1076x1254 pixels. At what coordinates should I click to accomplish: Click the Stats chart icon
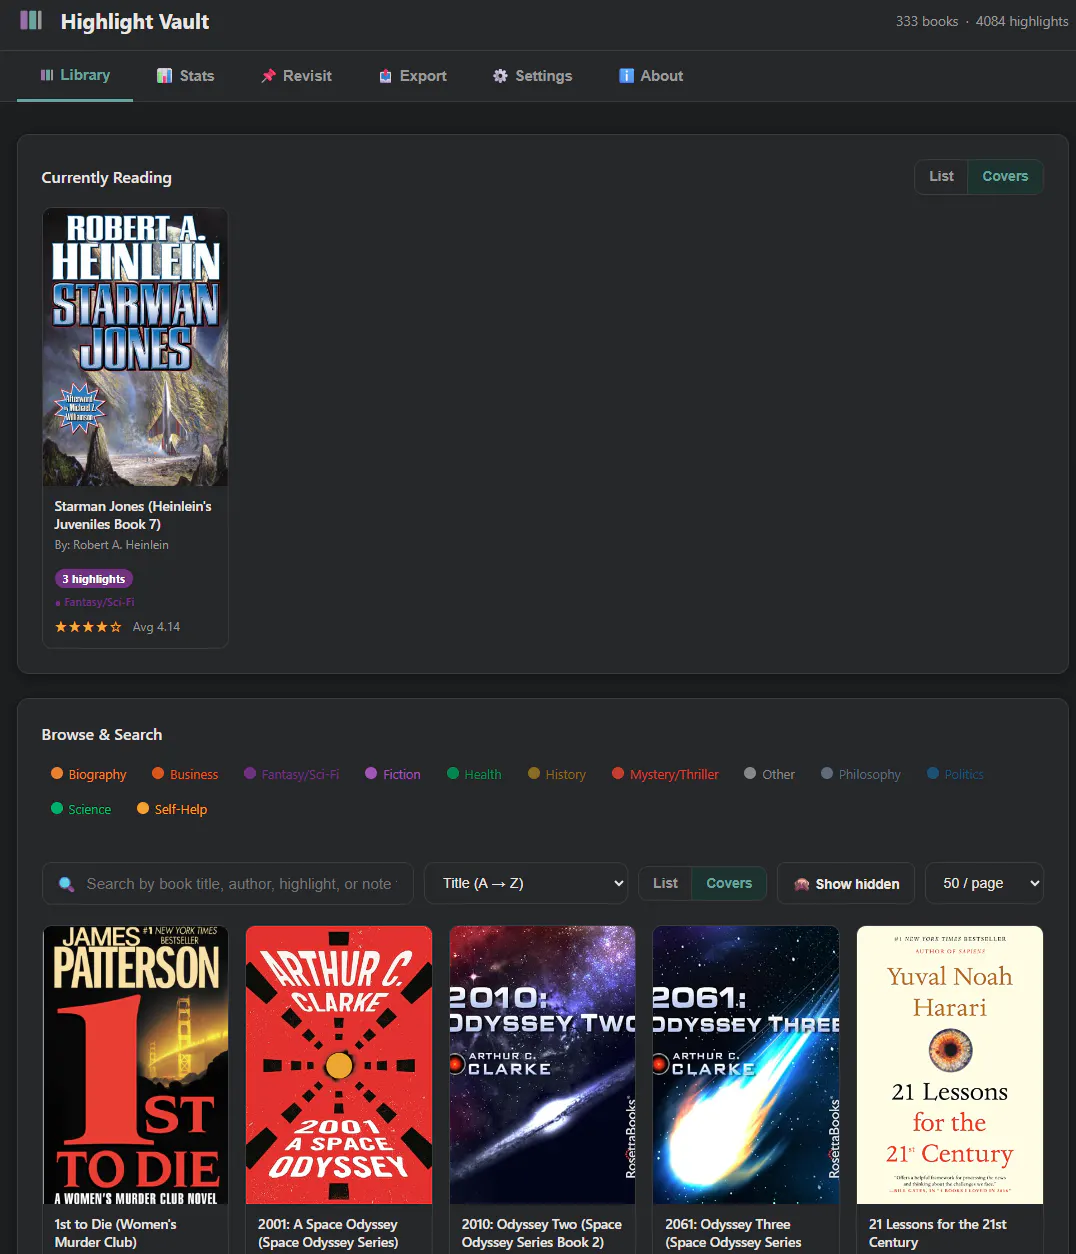point(165,76)
